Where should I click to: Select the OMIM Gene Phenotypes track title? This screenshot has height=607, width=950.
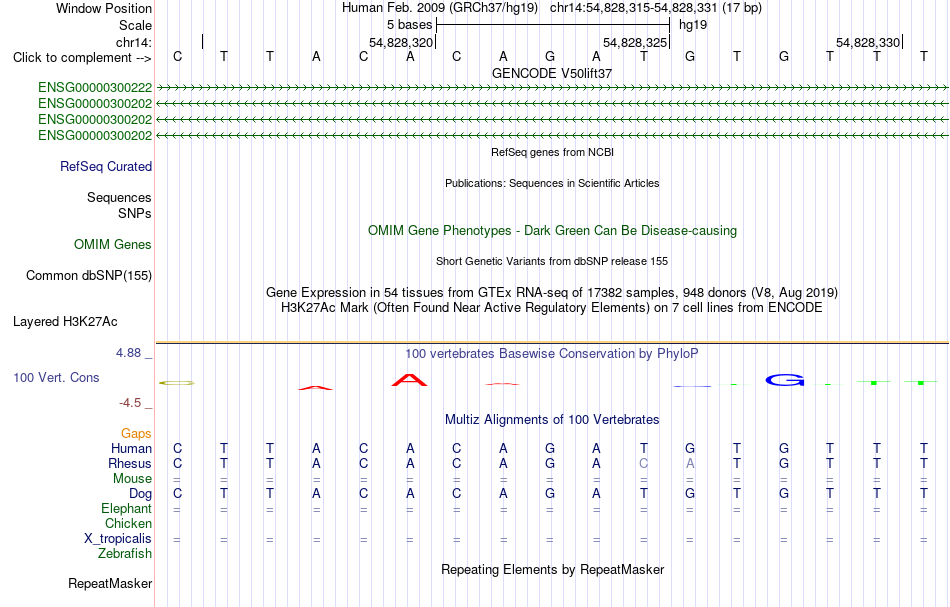553,231
